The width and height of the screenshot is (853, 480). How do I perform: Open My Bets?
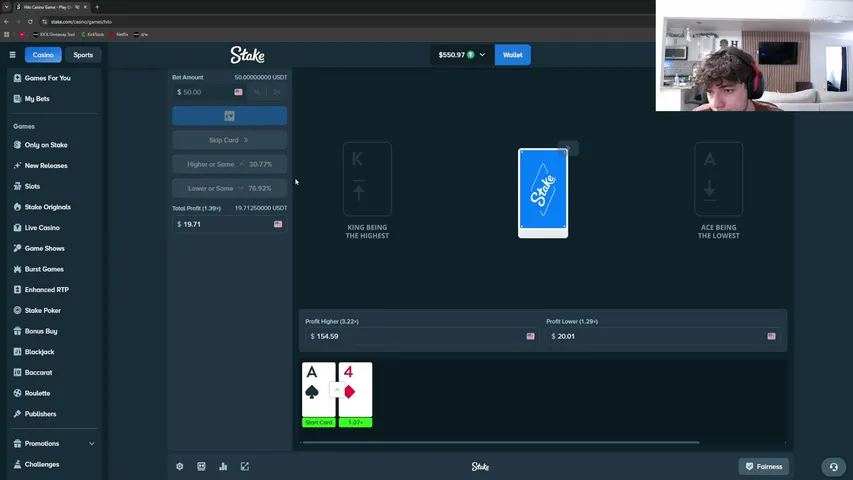37,99
